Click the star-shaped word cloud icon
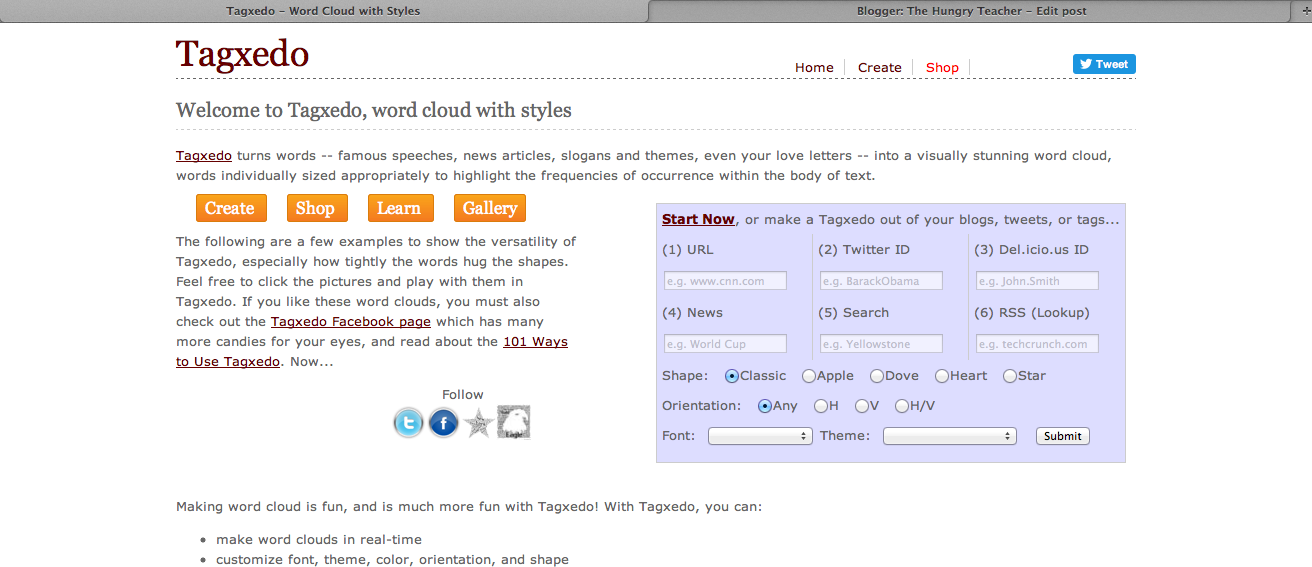 [x=479, y=423]
